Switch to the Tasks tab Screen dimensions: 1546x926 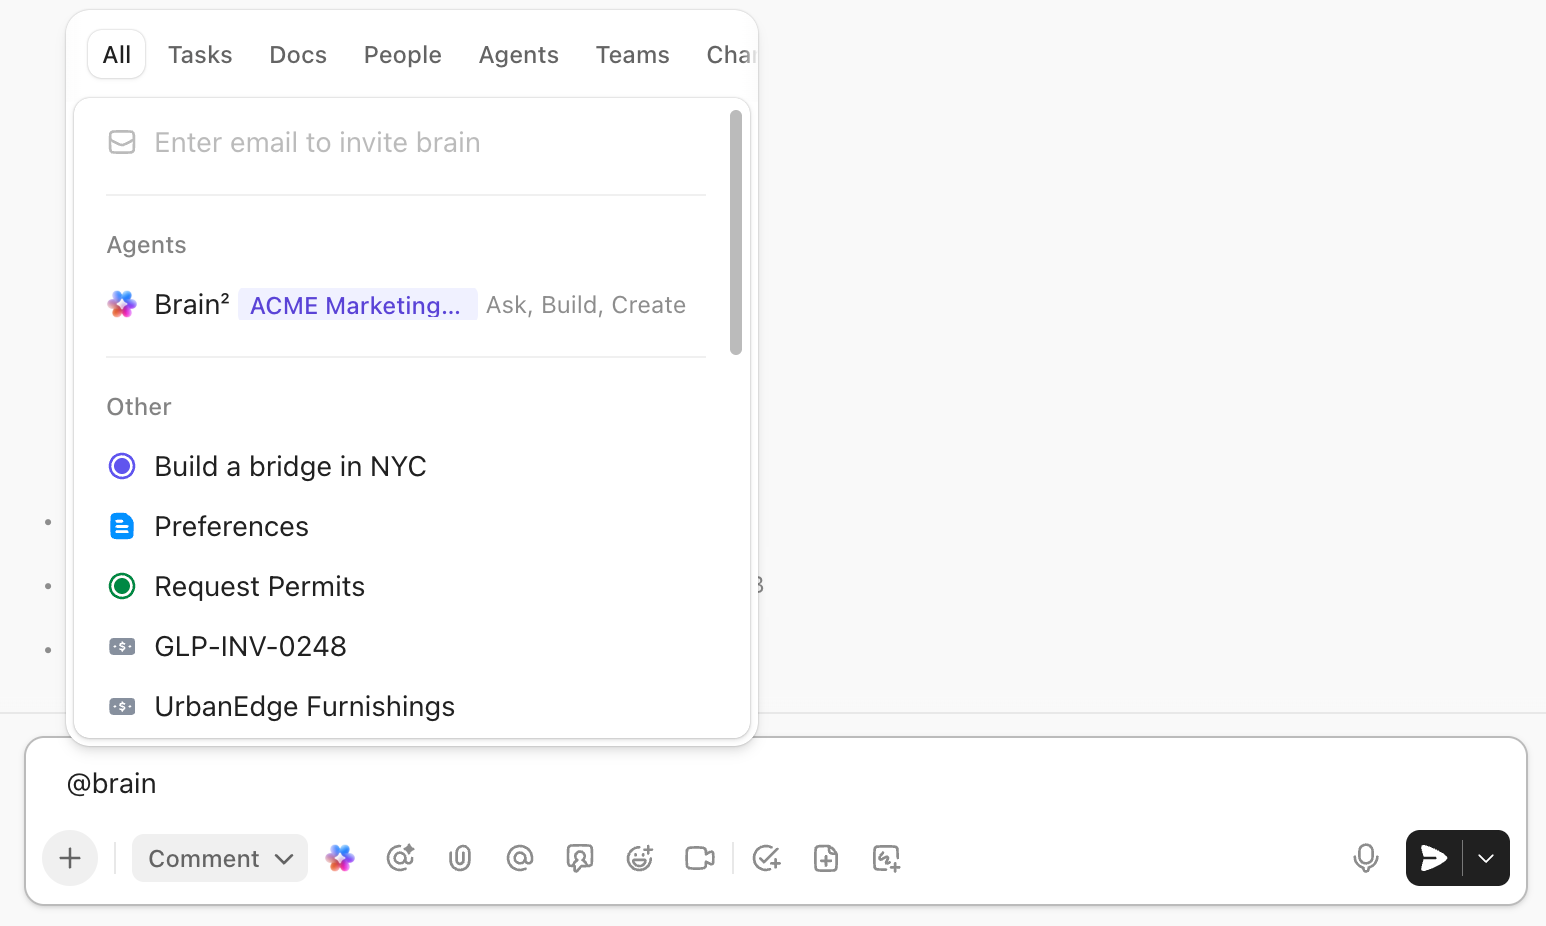[200, 54]
